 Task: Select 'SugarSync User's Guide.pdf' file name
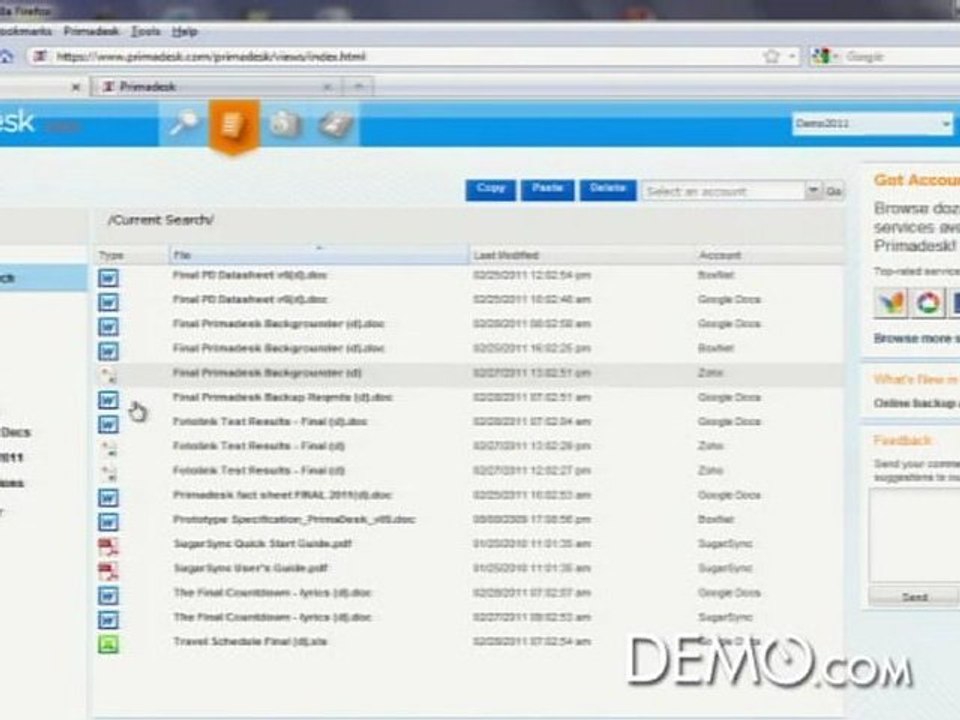251,568
